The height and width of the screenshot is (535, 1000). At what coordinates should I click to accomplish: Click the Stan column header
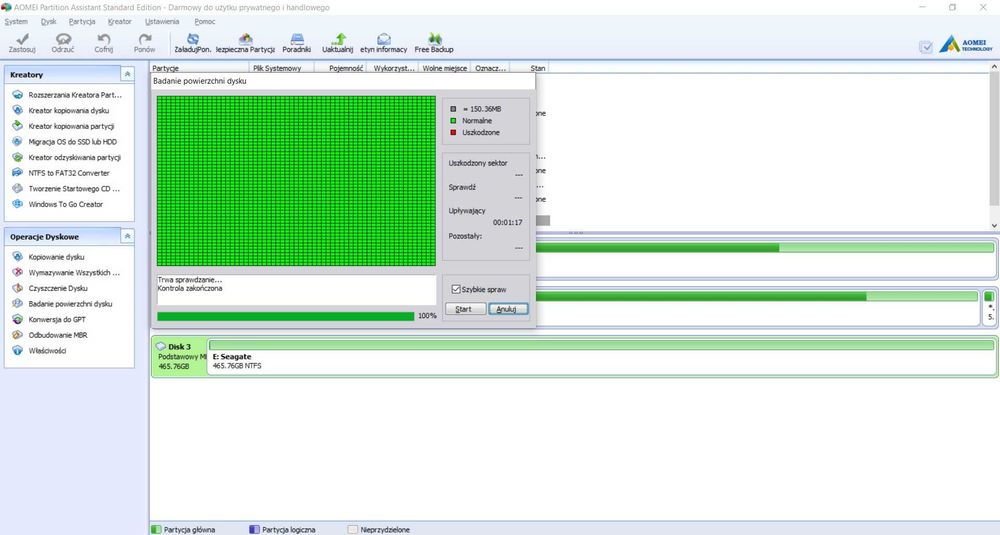pos(529,68)
